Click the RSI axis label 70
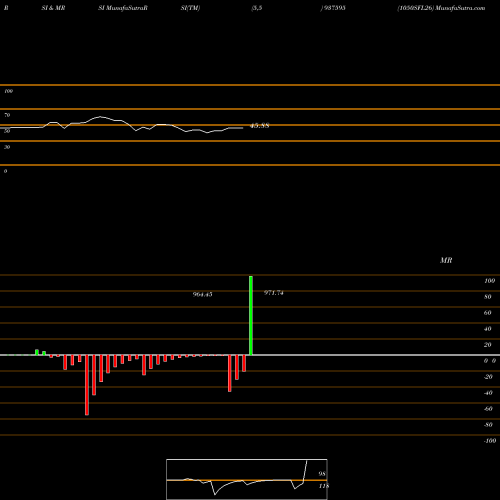The image size is (500, 500). click(7, 115)
